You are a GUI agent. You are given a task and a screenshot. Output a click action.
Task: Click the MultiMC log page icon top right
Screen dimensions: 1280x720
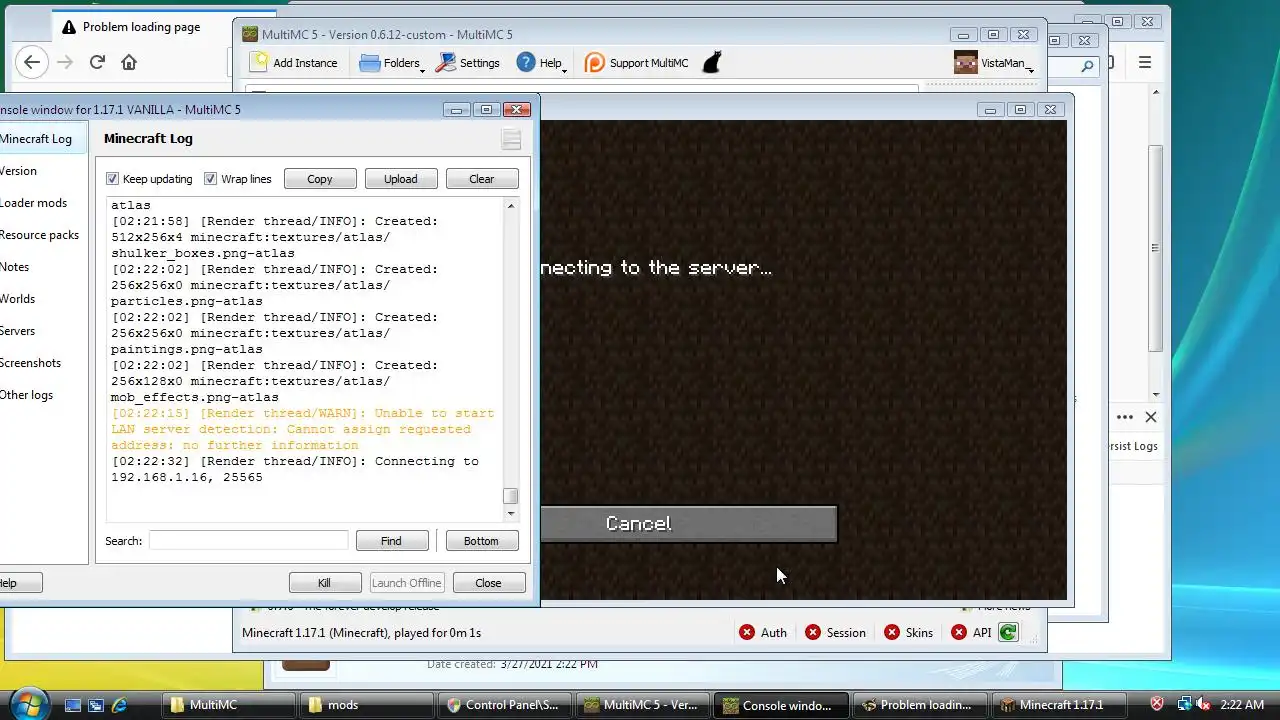point(511,140)
